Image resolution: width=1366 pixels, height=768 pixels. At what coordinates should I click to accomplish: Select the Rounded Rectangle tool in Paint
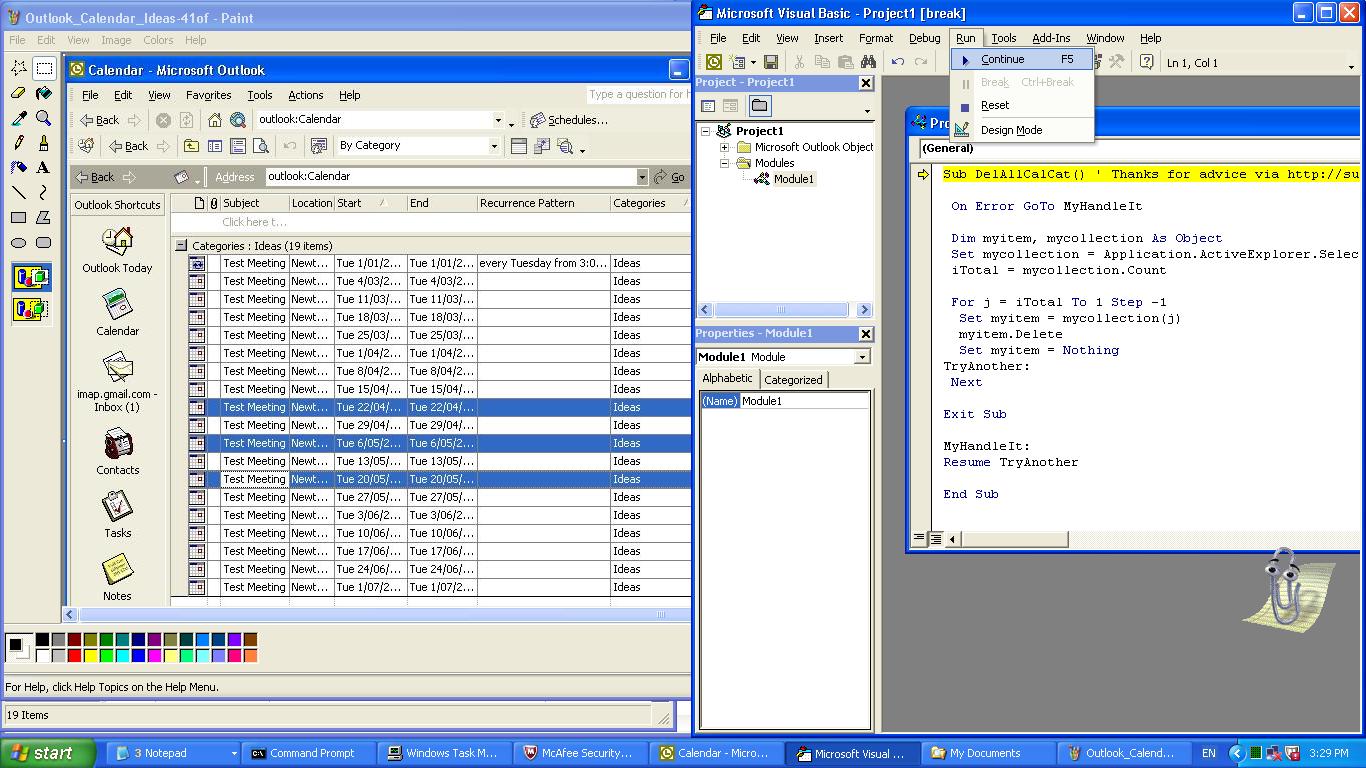(x=44, y=243)
